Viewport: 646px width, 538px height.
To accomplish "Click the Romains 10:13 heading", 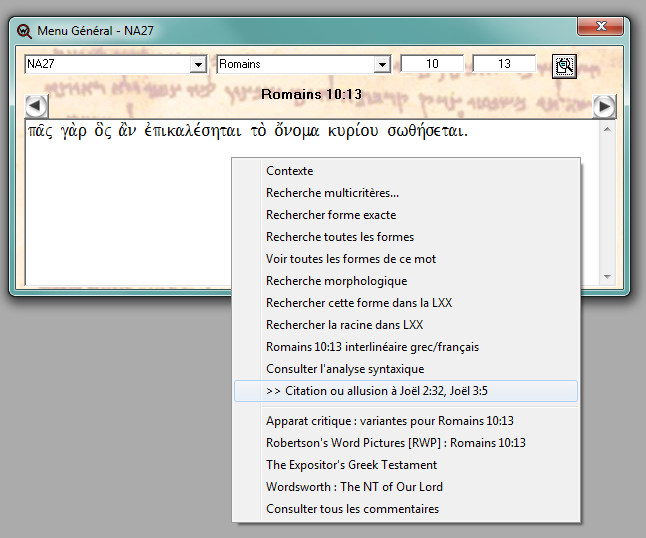I will click(x=311, y=94).
